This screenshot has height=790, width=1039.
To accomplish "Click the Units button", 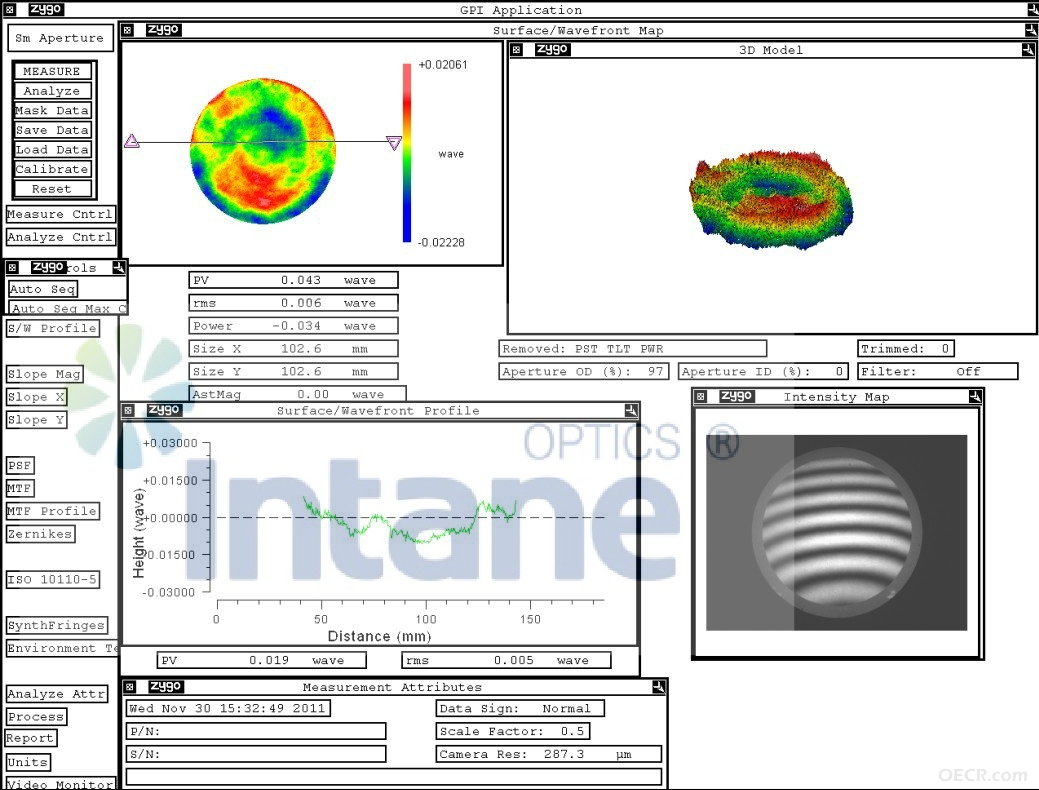I will (28, 762).
